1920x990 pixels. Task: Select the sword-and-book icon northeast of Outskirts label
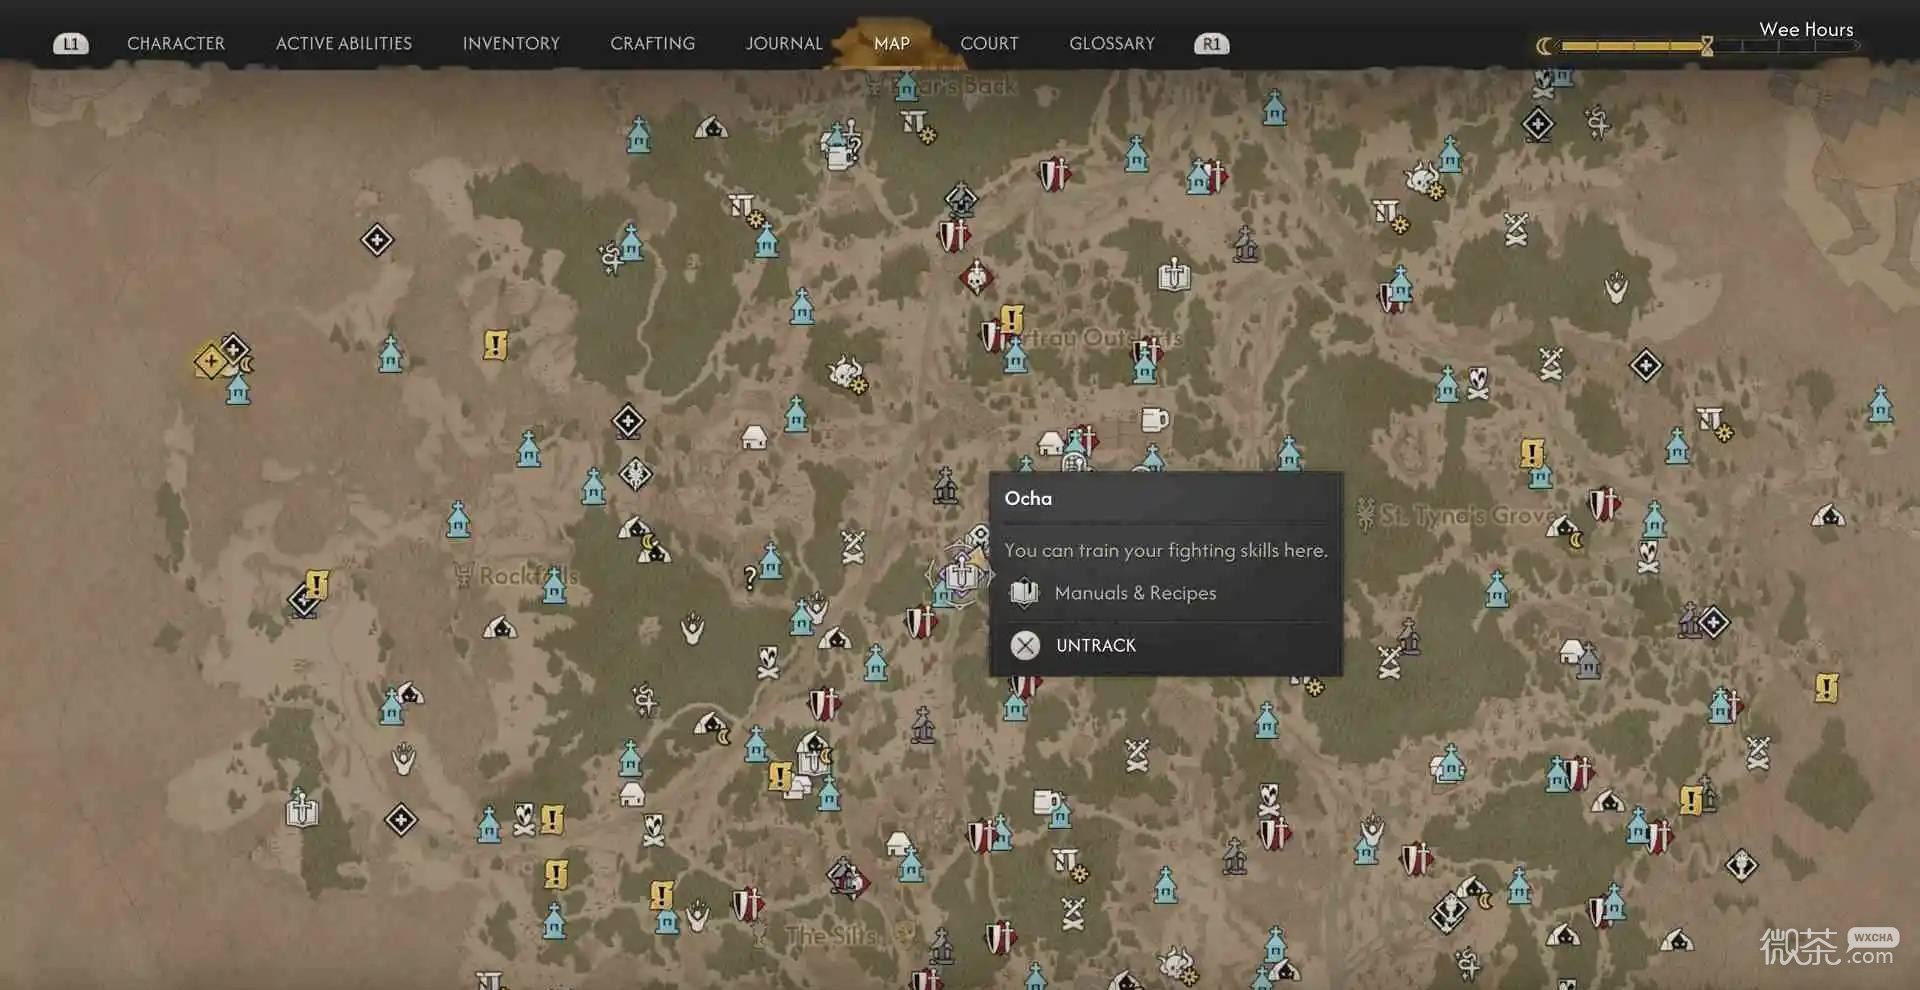1174,273
